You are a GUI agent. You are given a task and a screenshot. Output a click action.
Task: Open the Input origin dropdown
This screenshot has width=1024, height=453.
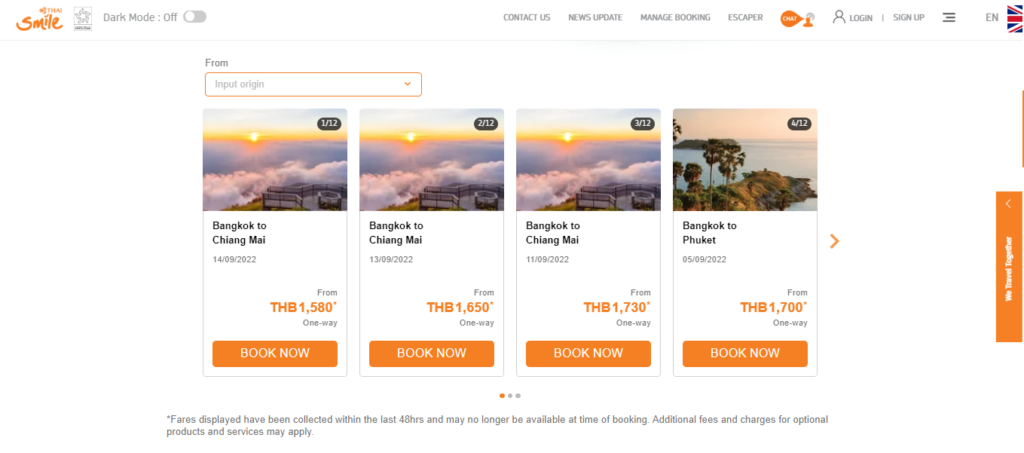tap(313, 84)
